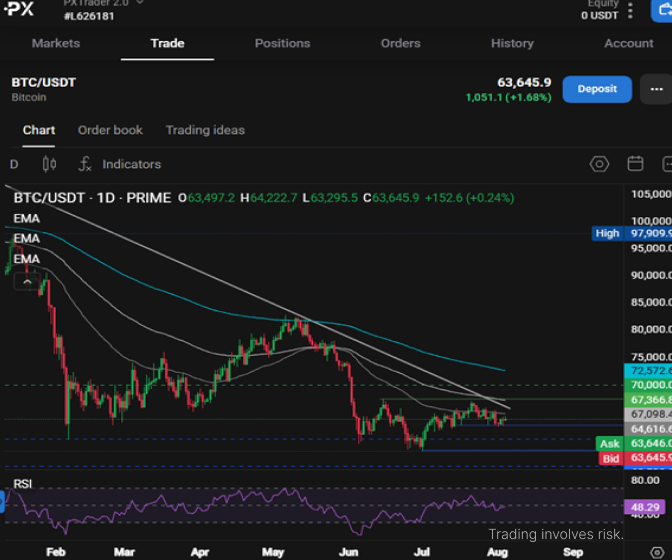Show the Trading ideas sub-tab
The width and height of the screenshot is (672, 560).
[x=205, y=130]
